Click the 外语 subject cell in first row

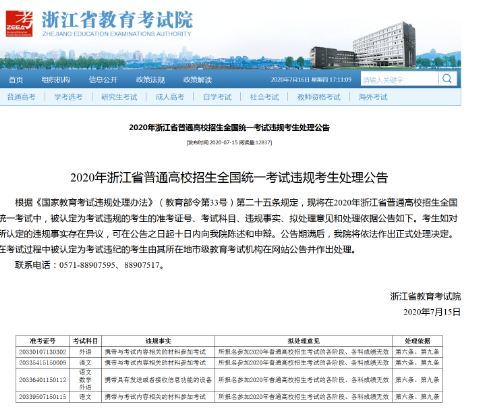(85, 352)
